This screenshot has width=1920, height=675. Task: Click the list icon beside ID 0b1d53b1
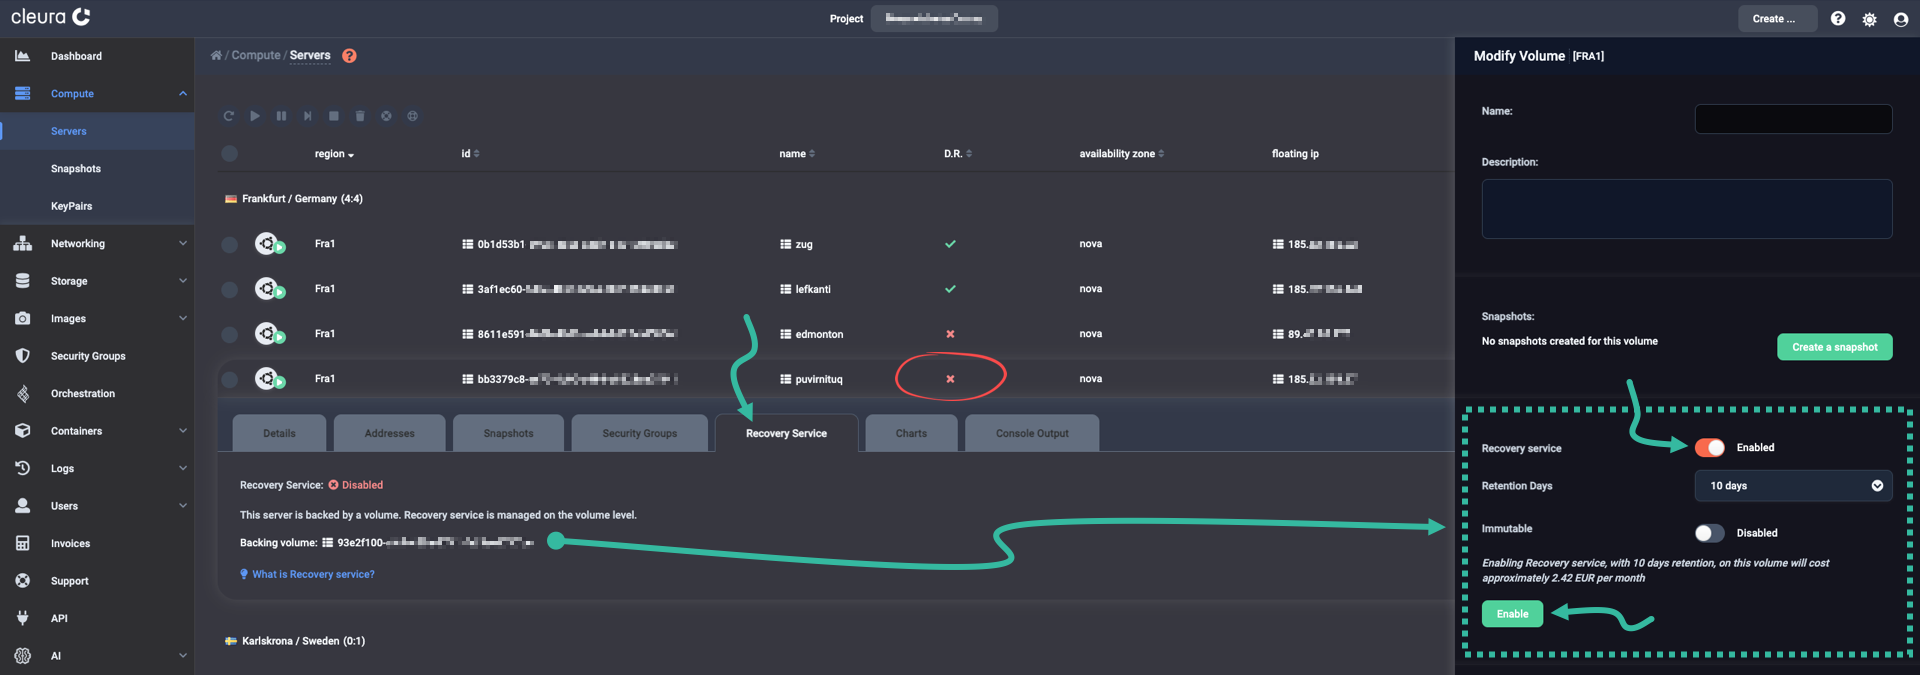(467, 244)
